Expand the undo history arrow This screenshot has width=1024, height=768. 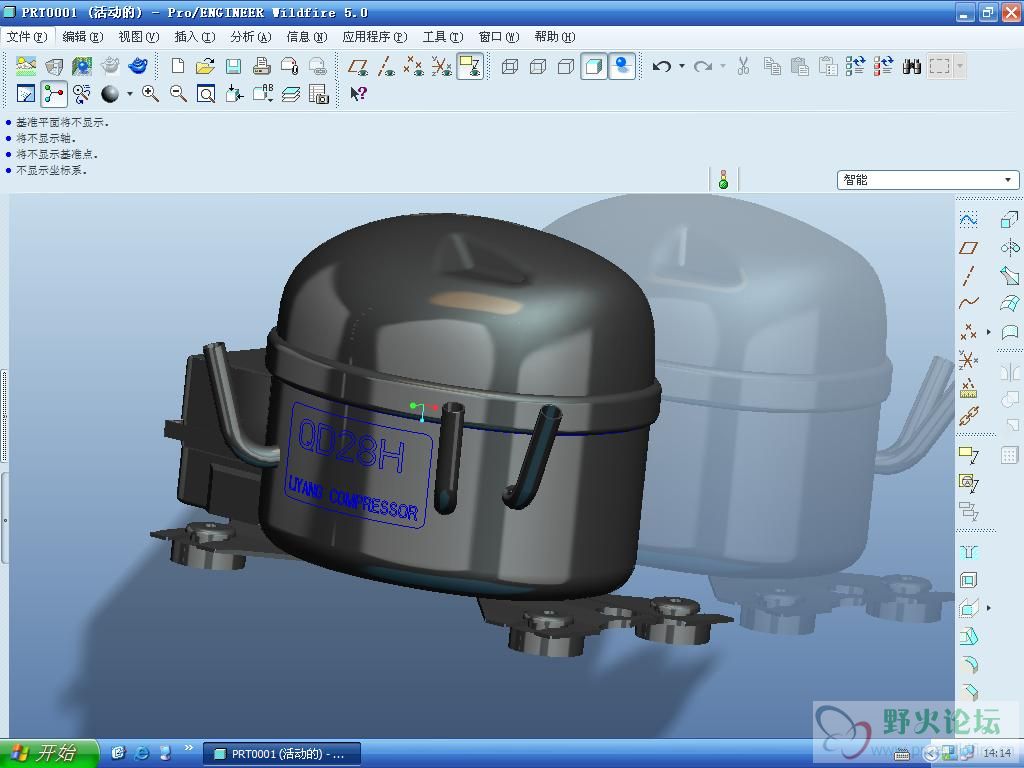pos(682,66)
